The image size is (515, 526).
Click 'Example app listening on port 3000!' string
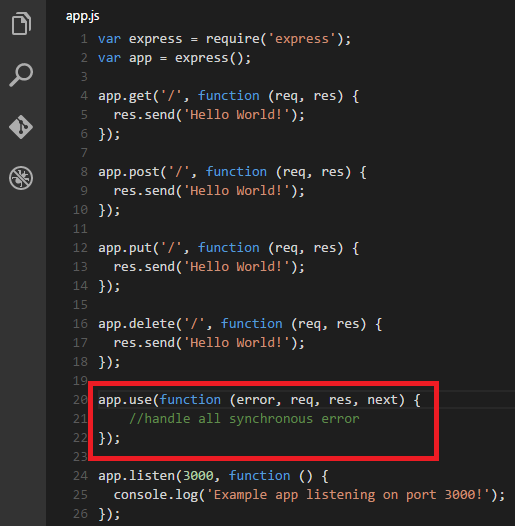tap(348, 495)
